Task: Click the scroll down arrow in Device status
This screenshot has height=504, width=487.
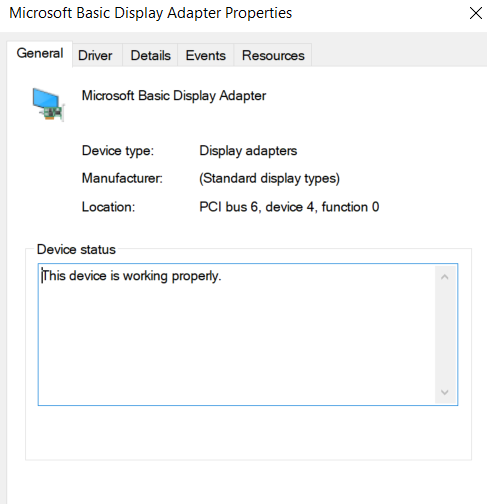Action: tap(445, 392)
